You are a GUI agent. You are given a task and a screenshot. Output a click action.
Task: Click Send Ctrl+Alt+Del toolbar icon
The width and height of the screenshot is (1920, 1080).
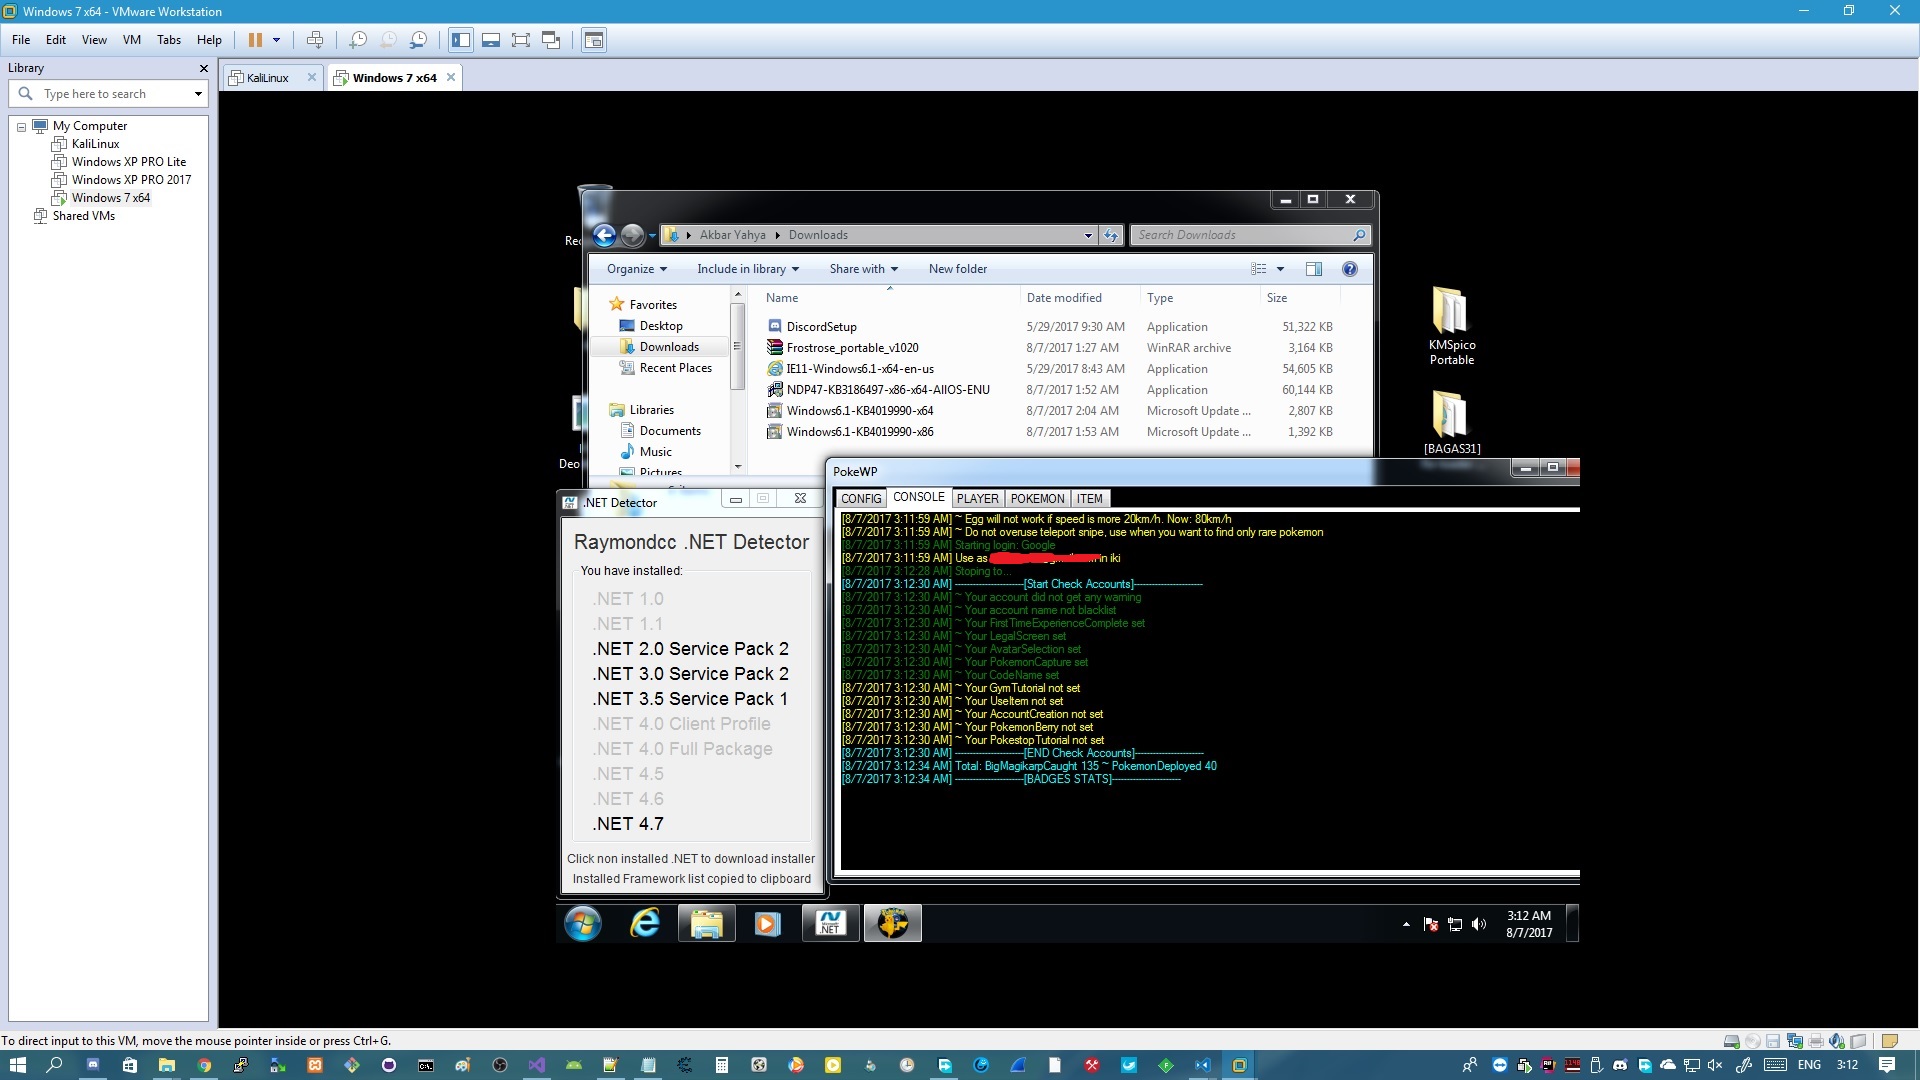[x=315, y=40]
